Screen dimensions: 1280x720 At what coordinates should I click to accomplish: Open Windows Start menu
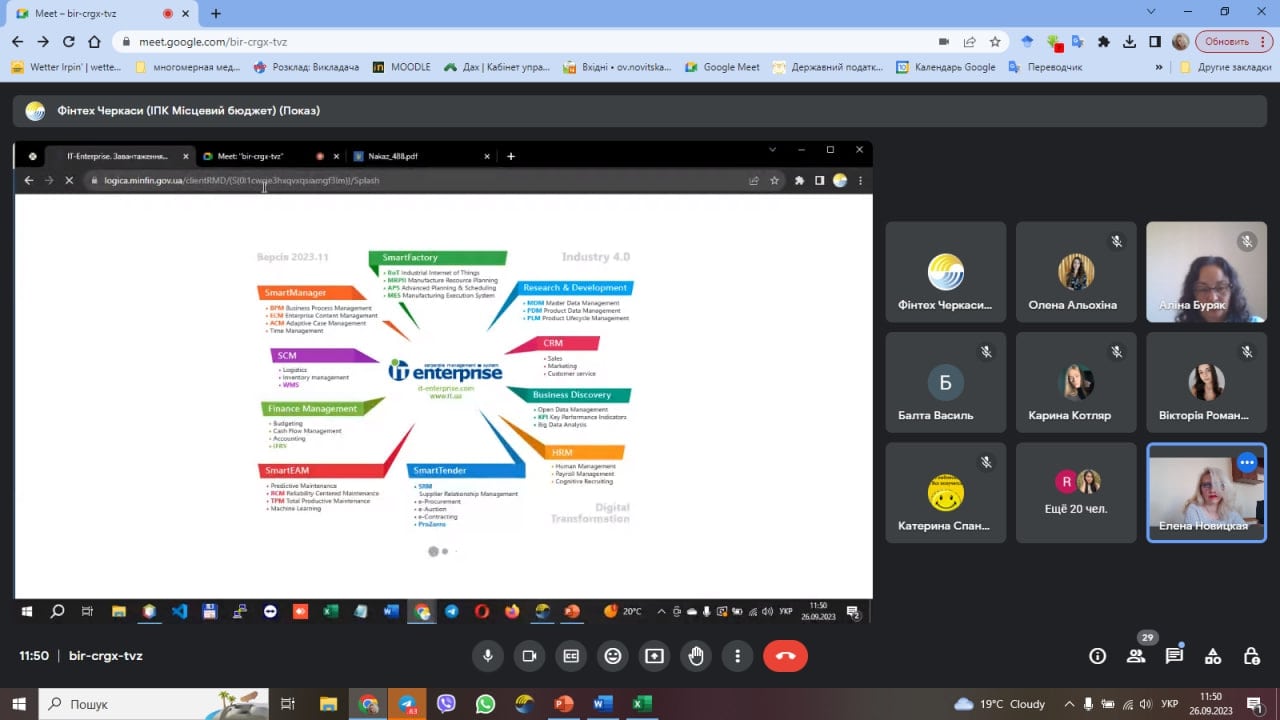(x=18, y=704)
